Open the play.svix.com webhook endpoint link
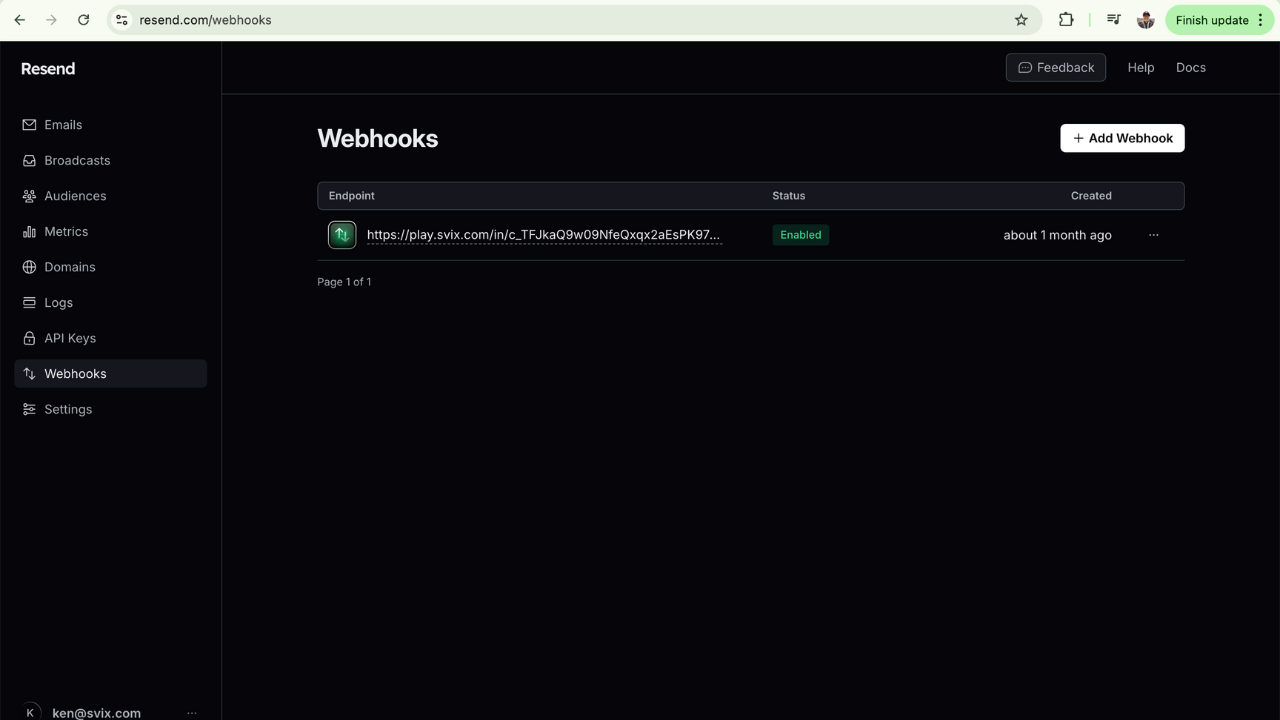 pos(543,235)
